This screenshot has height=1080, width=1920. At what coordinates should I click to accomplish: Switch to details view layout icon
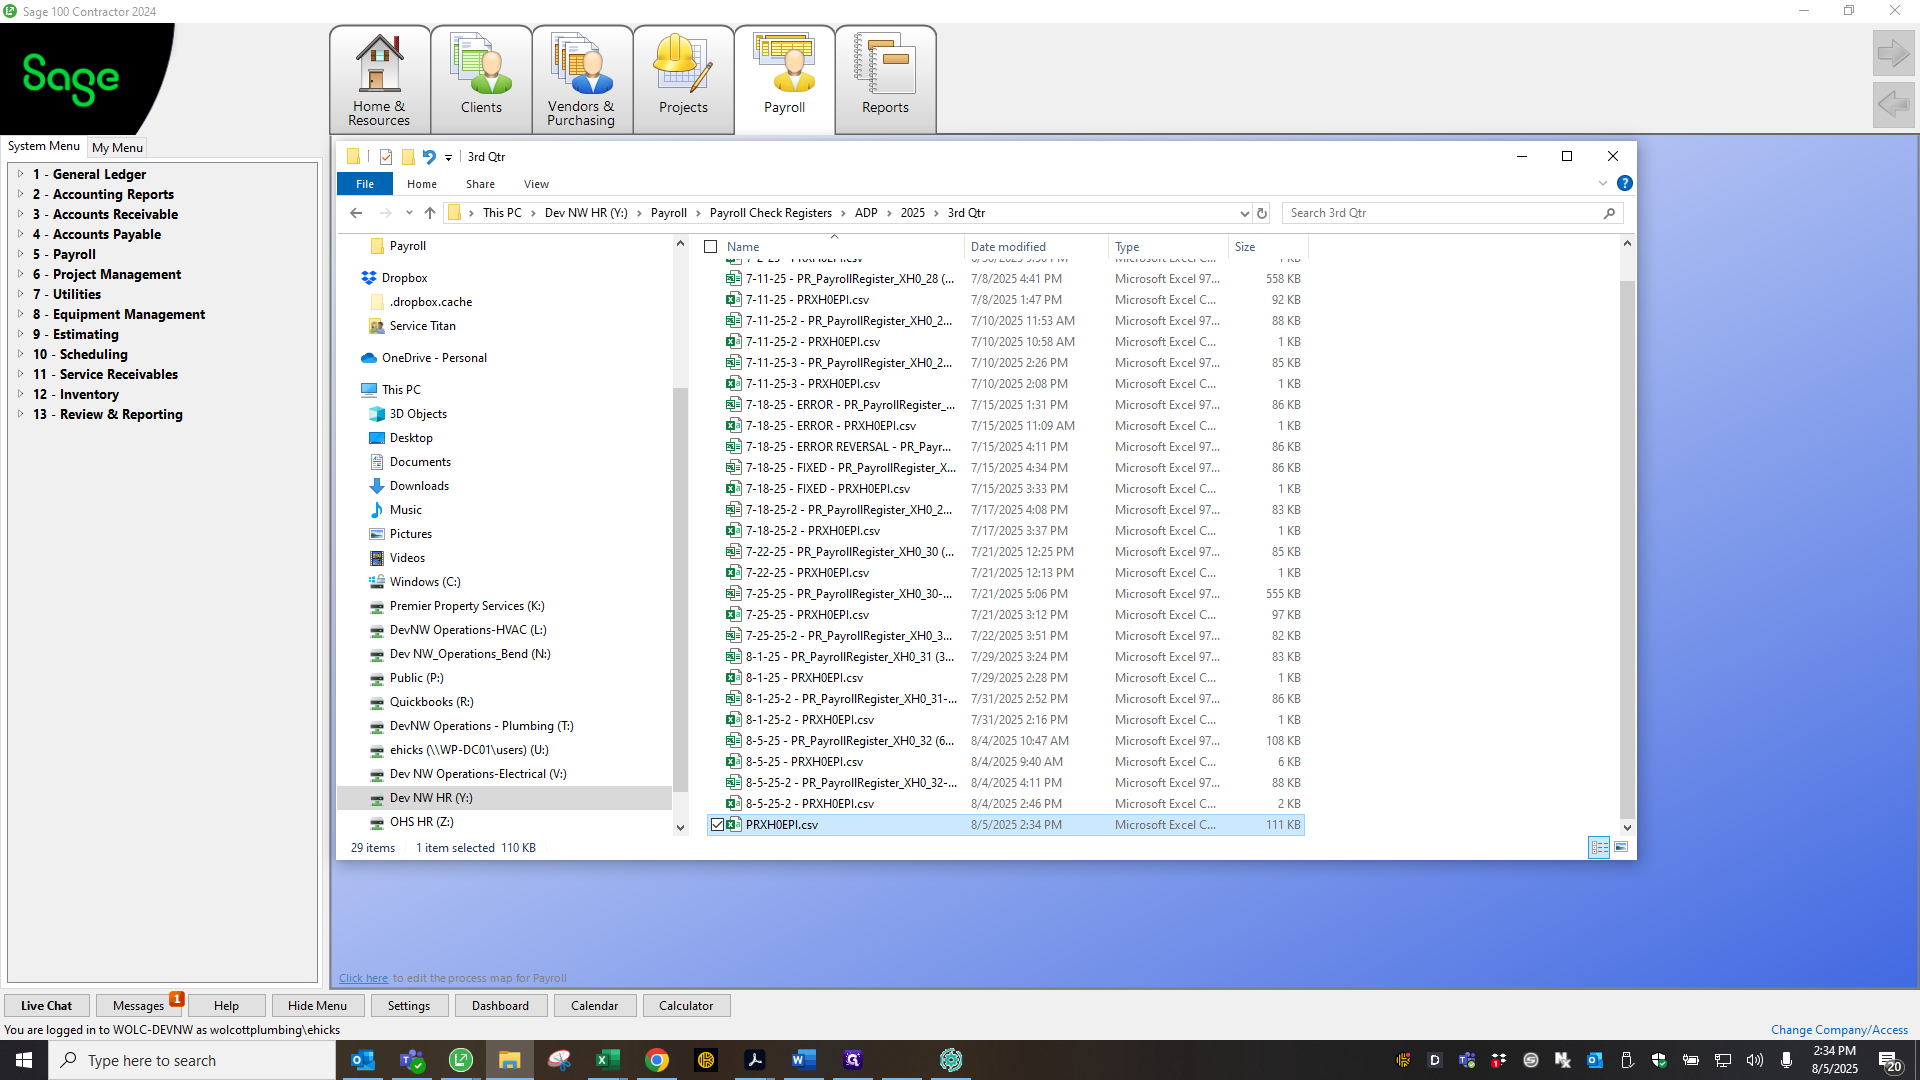click(1599, 847)
